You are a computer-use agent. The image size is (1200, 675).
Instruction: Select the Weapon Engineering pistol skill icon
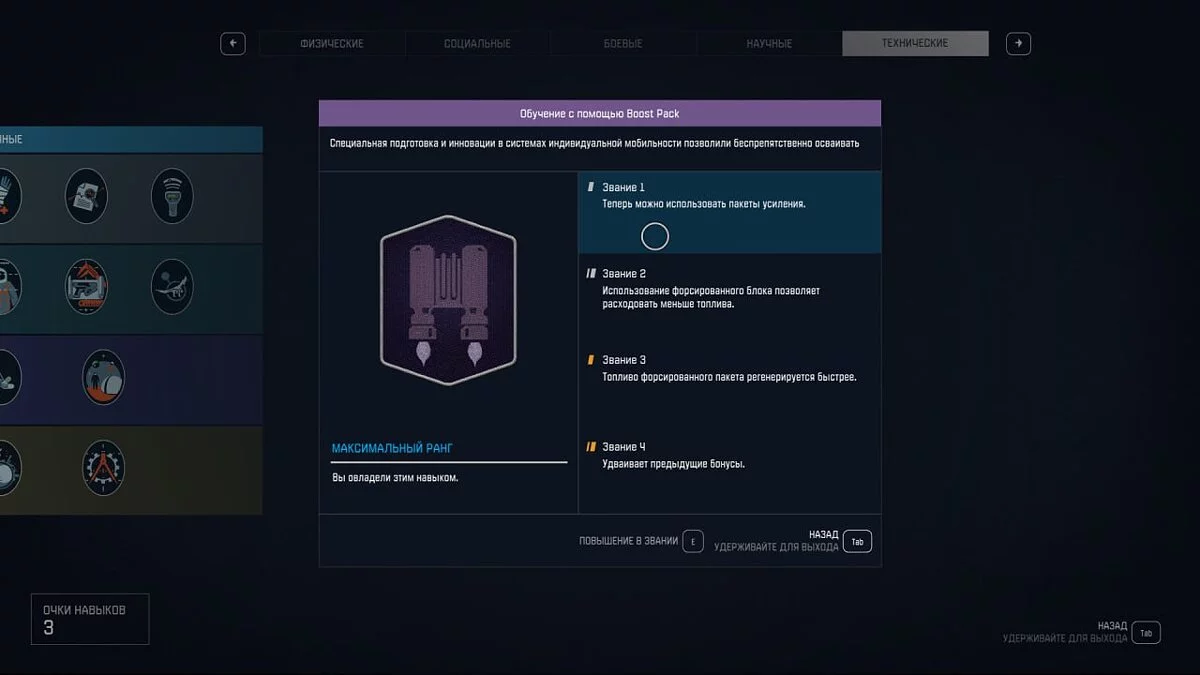click(86, 287)
